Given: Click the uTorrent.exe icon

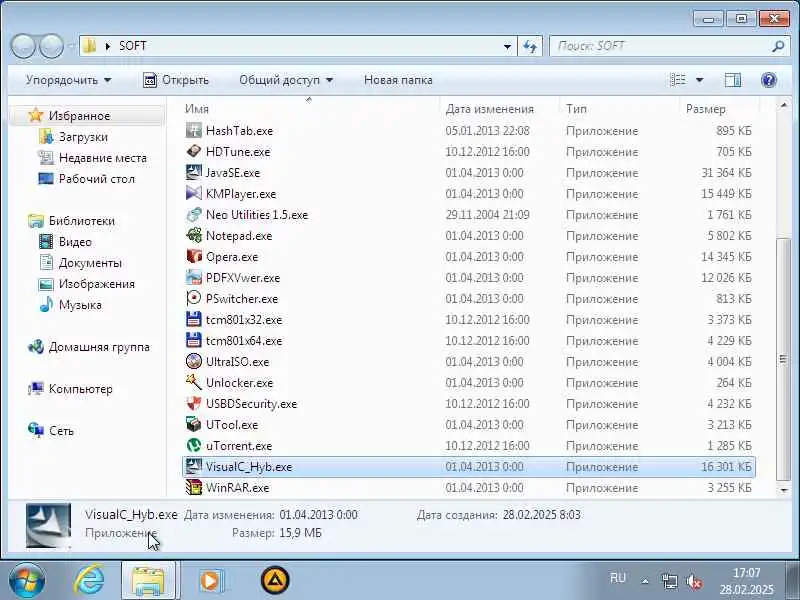Looking at the screenshot, I should (194, 445).
